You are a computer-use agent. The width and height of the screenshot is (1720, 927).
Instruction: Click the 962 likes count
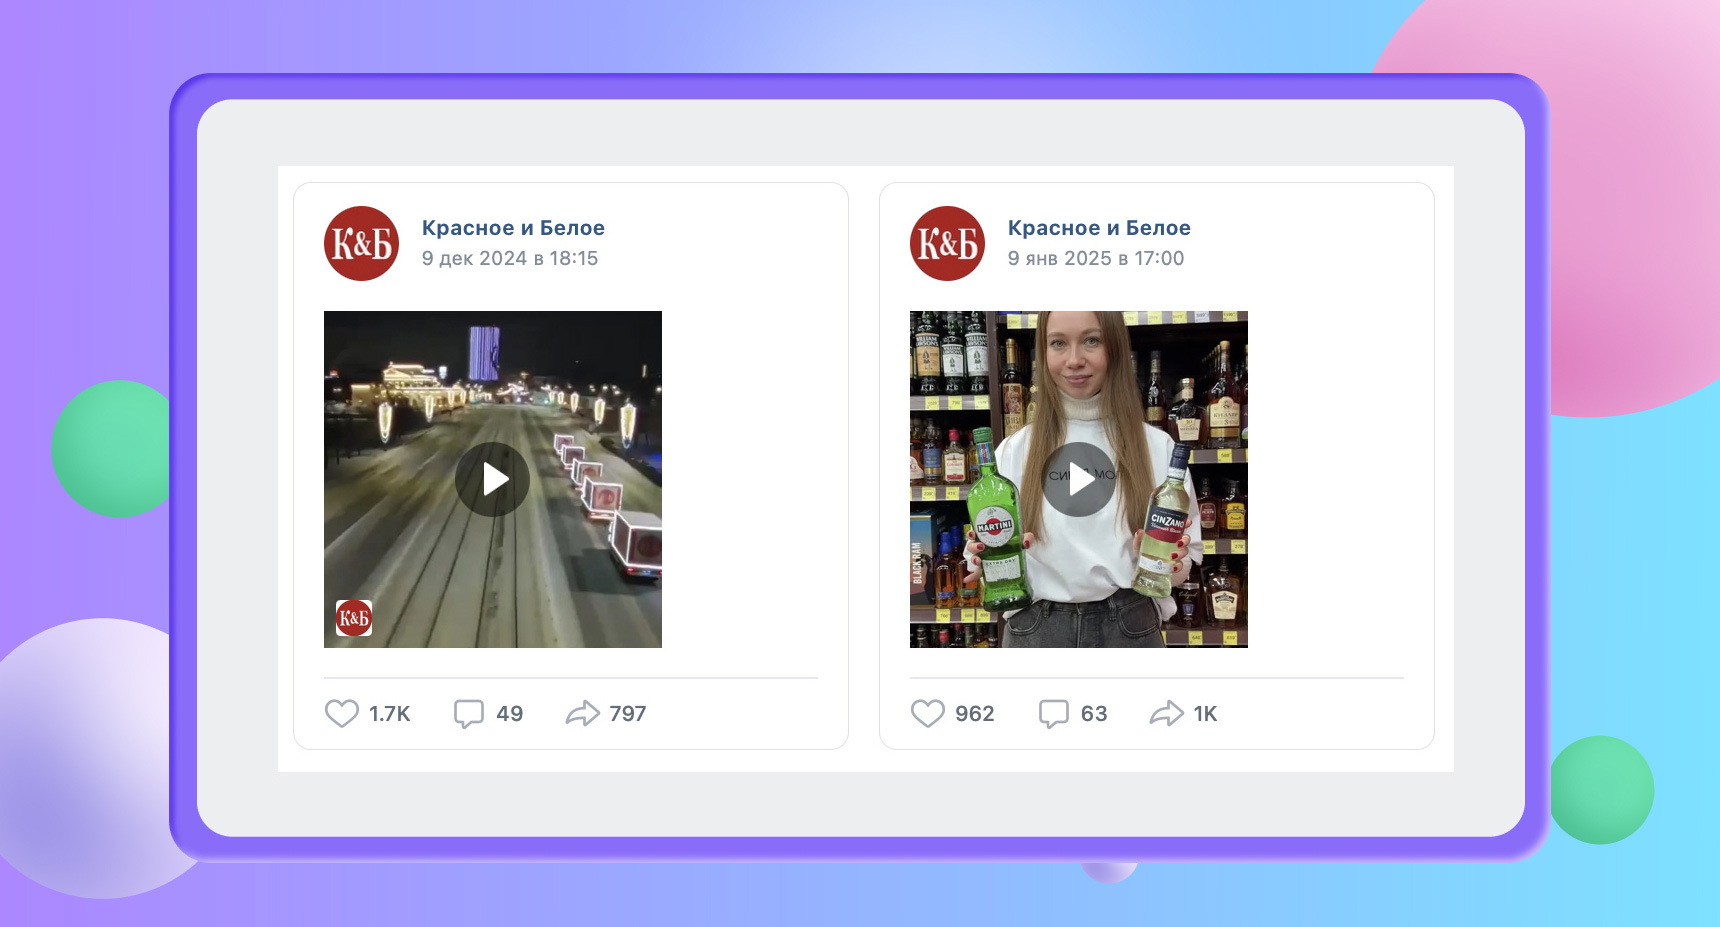pos(975,714)
